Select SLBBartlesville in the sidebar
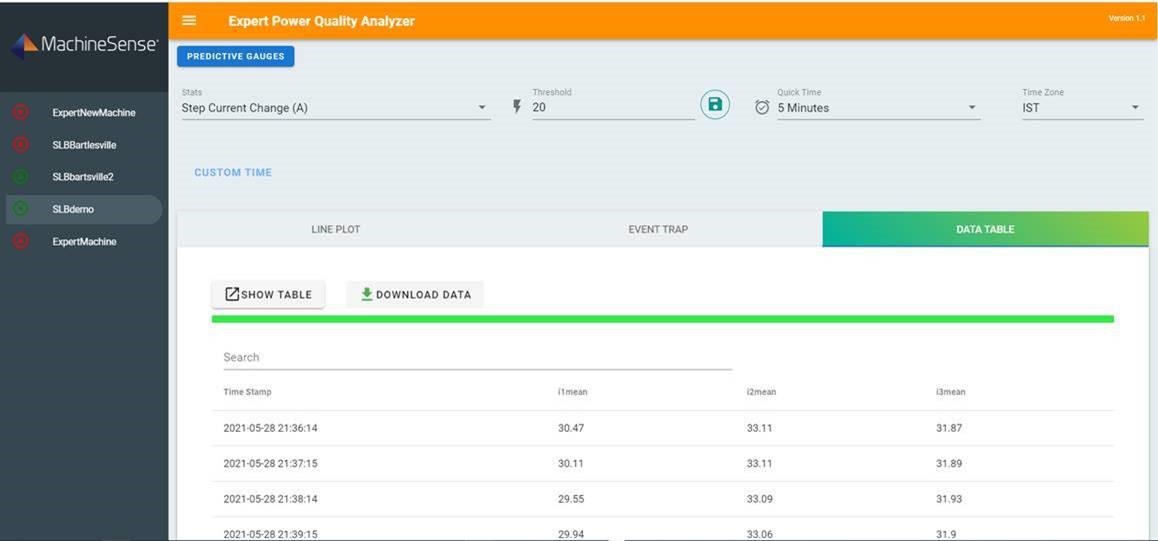 84,145
